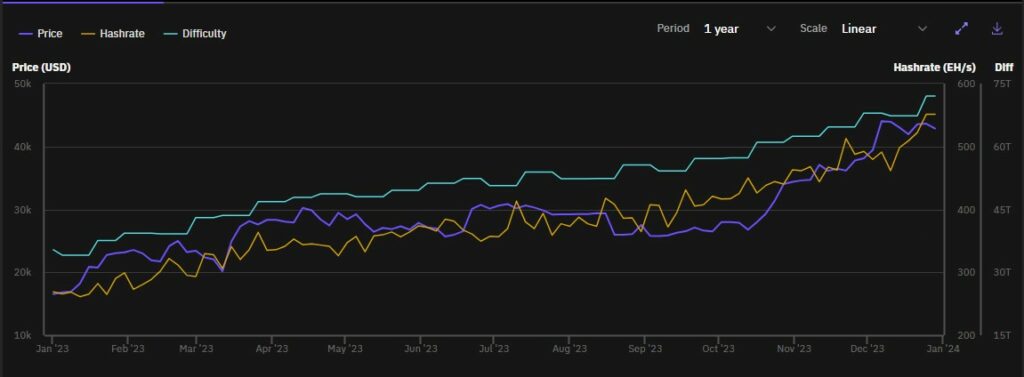Click the Oct '23 date label
The height and width of the screenshot is (377, 1024).
[718, 350]
